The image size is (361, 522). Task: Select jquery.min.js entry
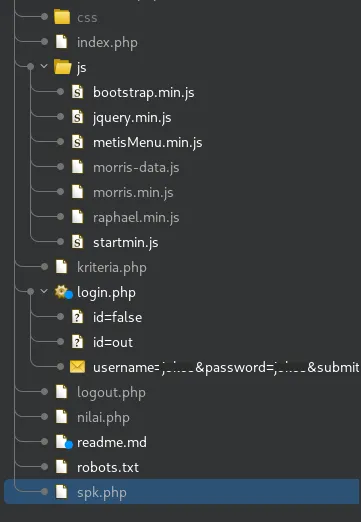click(x=132, y=118)
